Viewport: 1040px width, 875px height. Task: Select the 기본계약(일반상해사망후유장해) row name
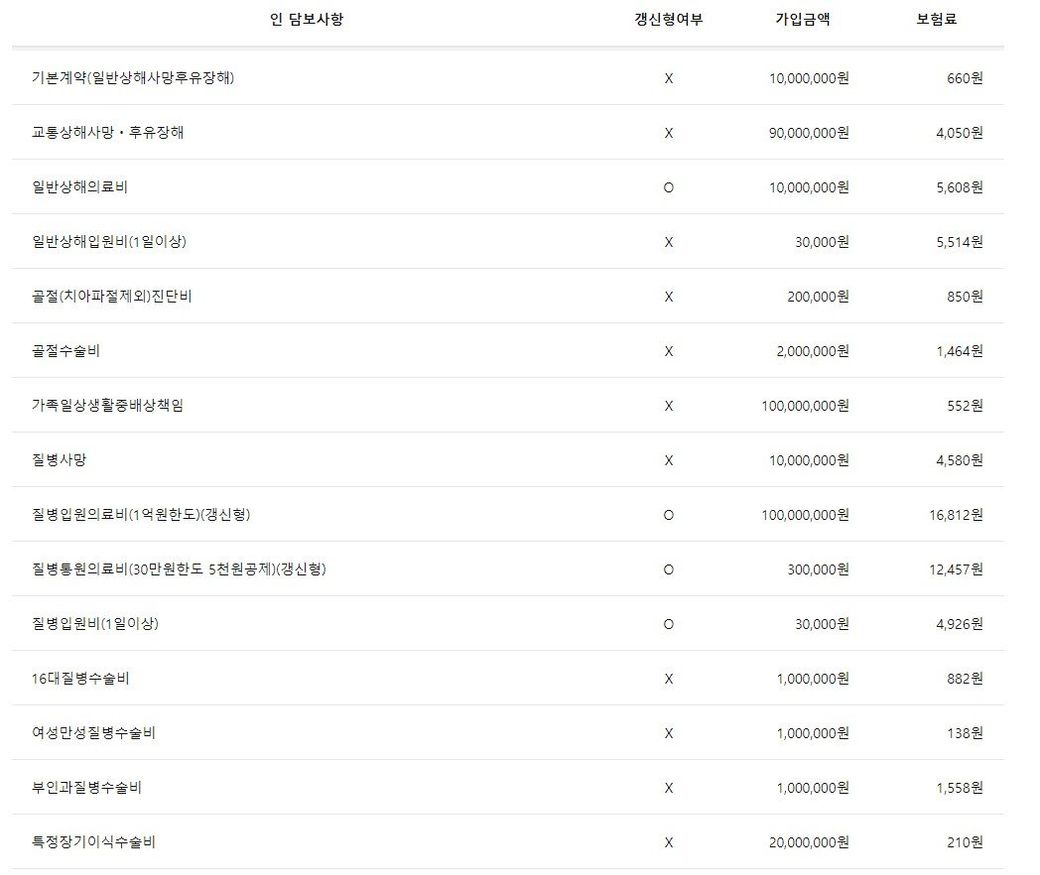pos(133,78)
